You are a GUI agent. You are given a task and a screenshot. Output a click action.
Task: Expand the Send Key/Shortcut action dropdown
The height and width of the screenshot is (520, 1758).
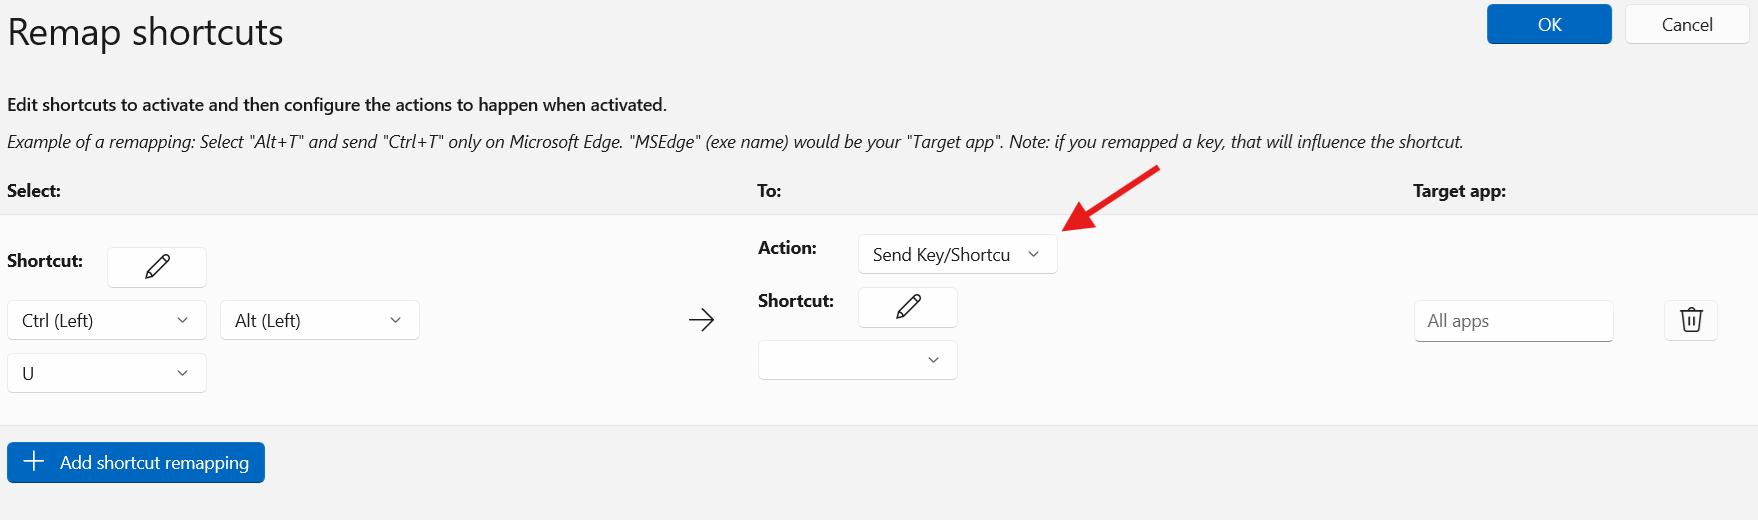957,255
